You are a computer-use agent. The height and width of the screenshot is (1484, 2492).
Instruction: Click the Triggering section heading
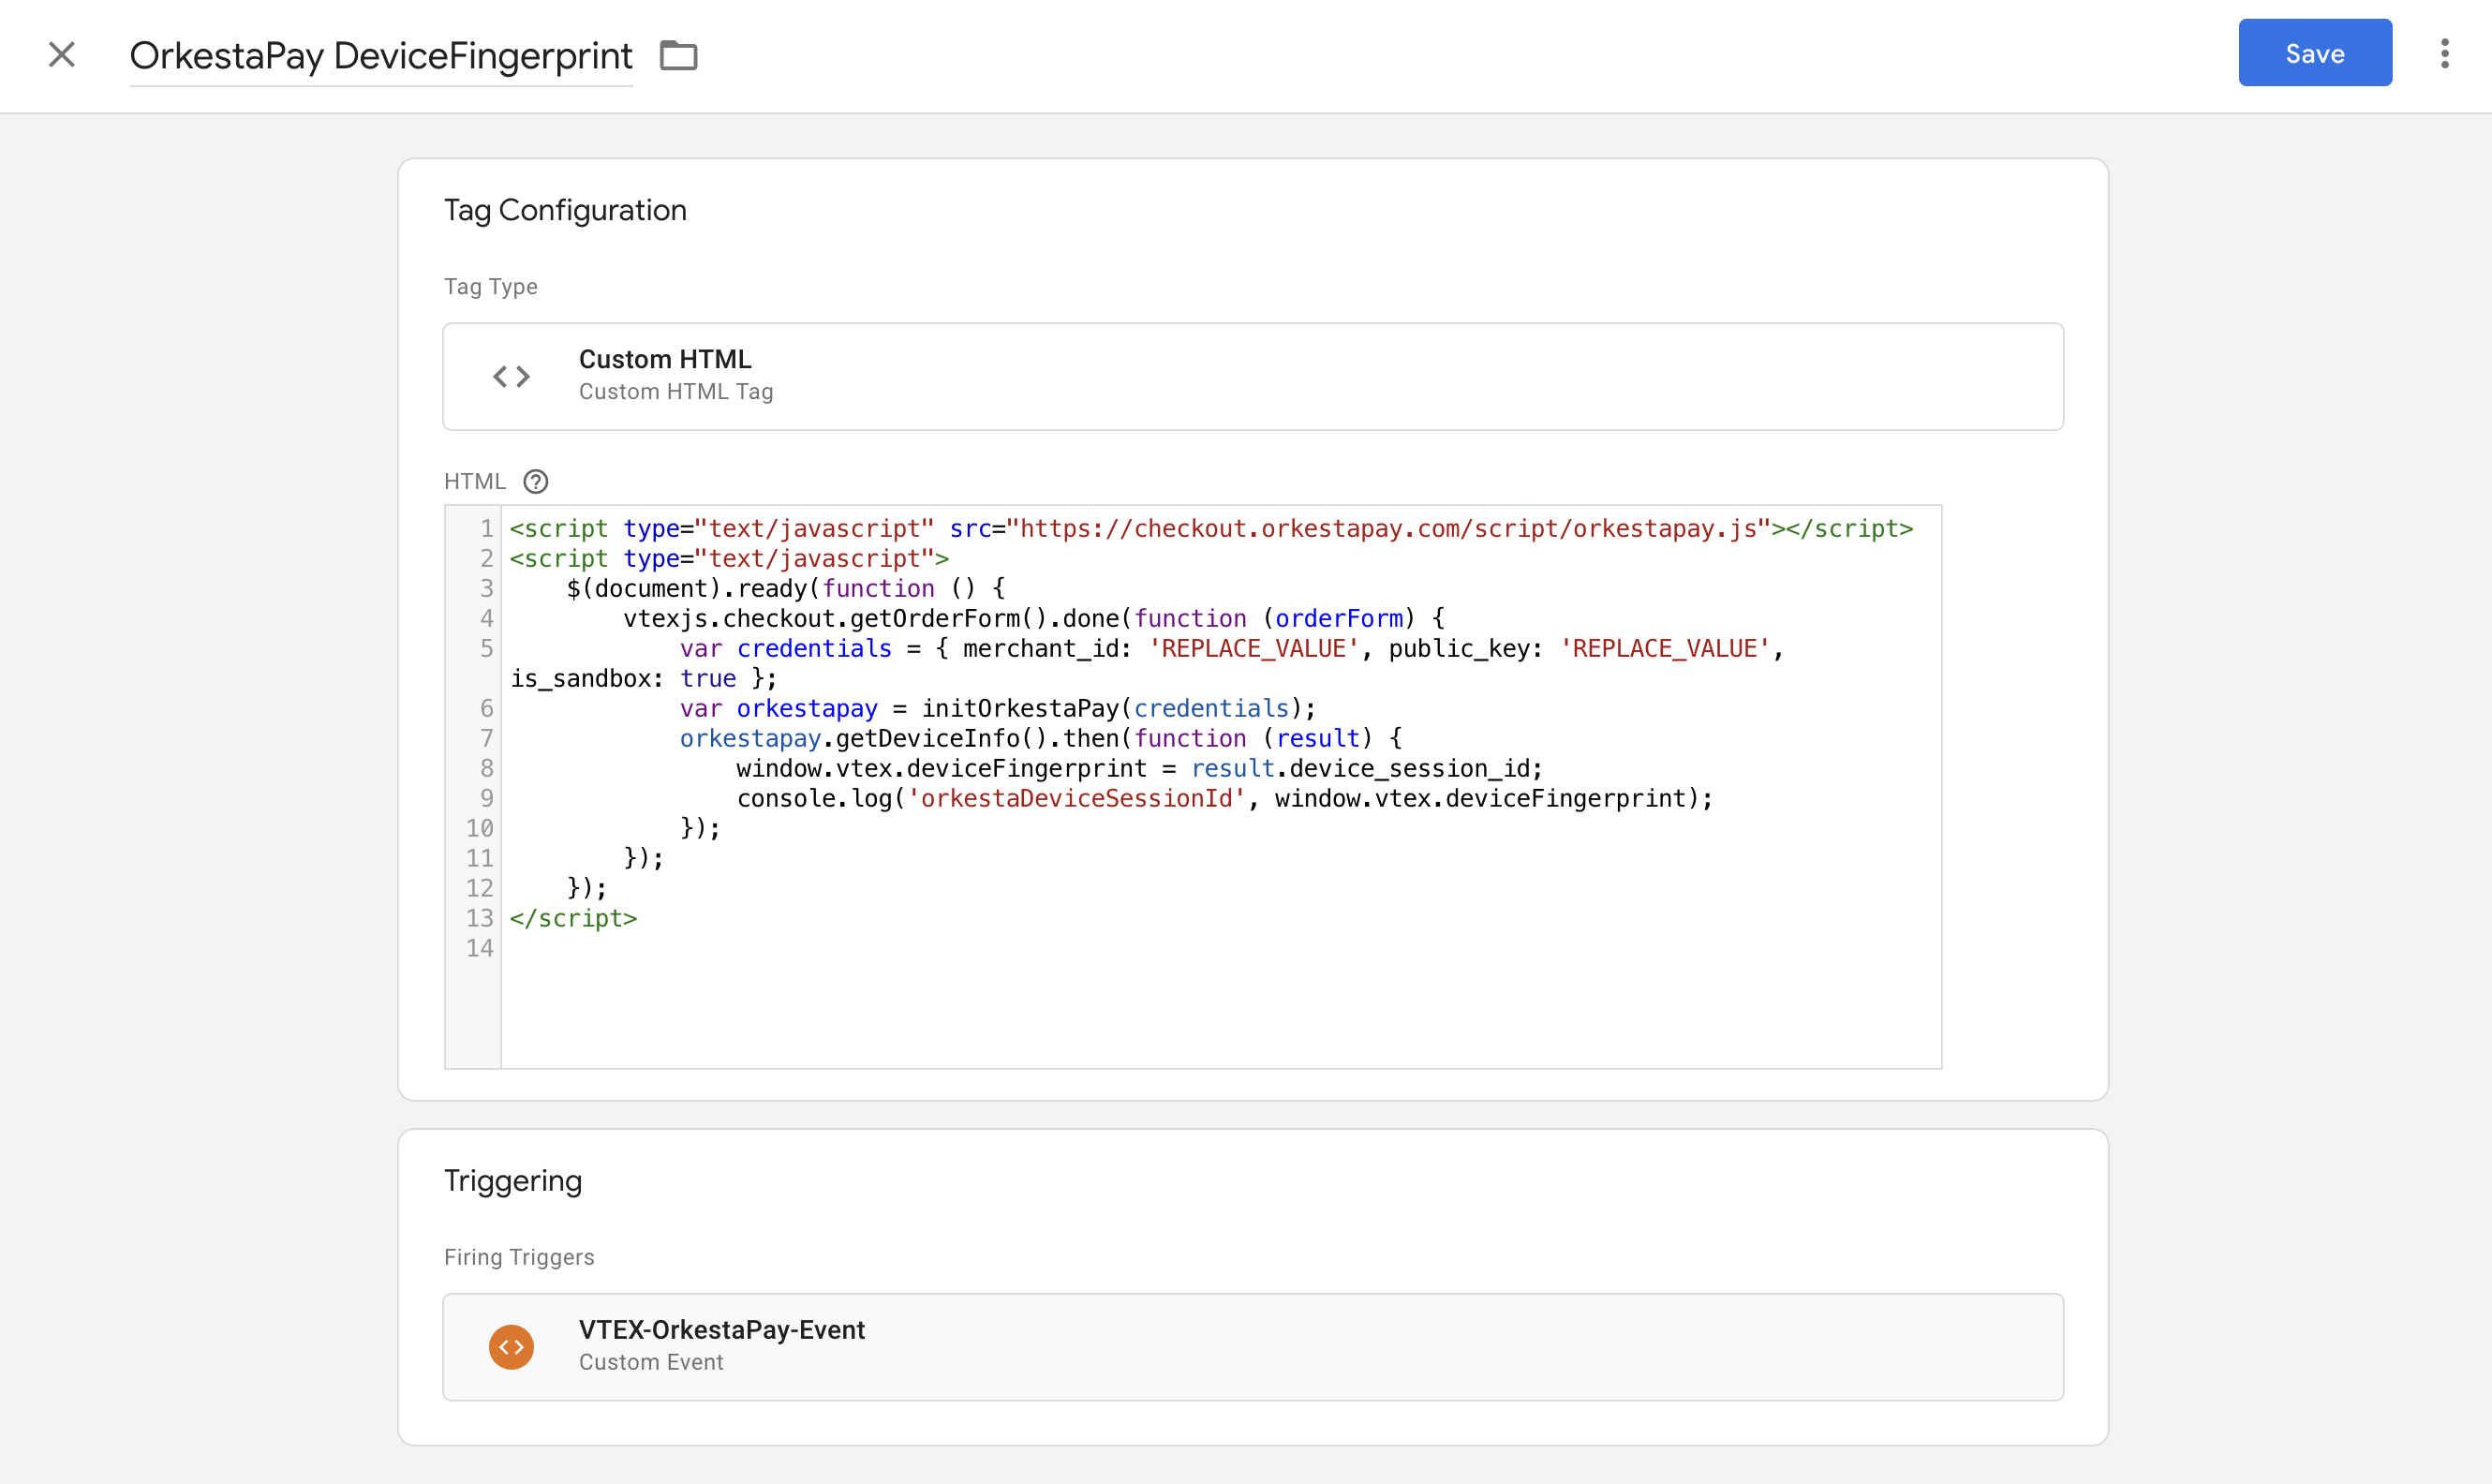pyautogui.click(x=513, y=1181)
